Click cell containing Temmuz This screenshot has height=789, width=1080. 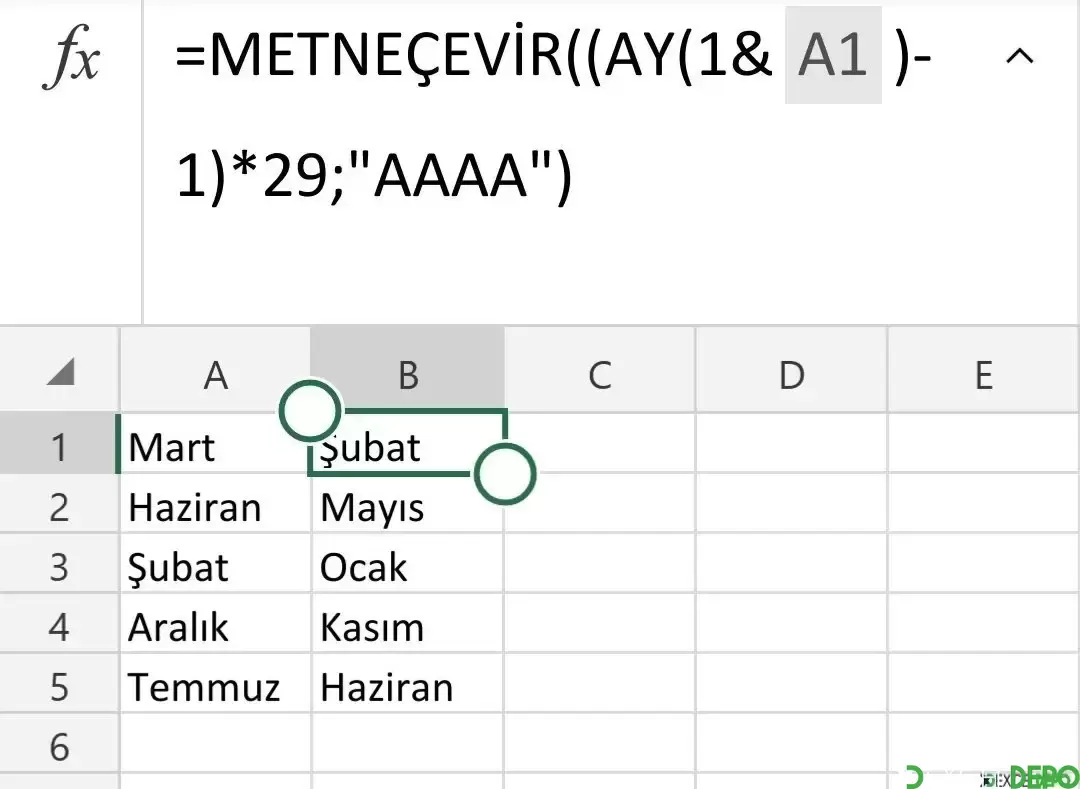(215, 684)
